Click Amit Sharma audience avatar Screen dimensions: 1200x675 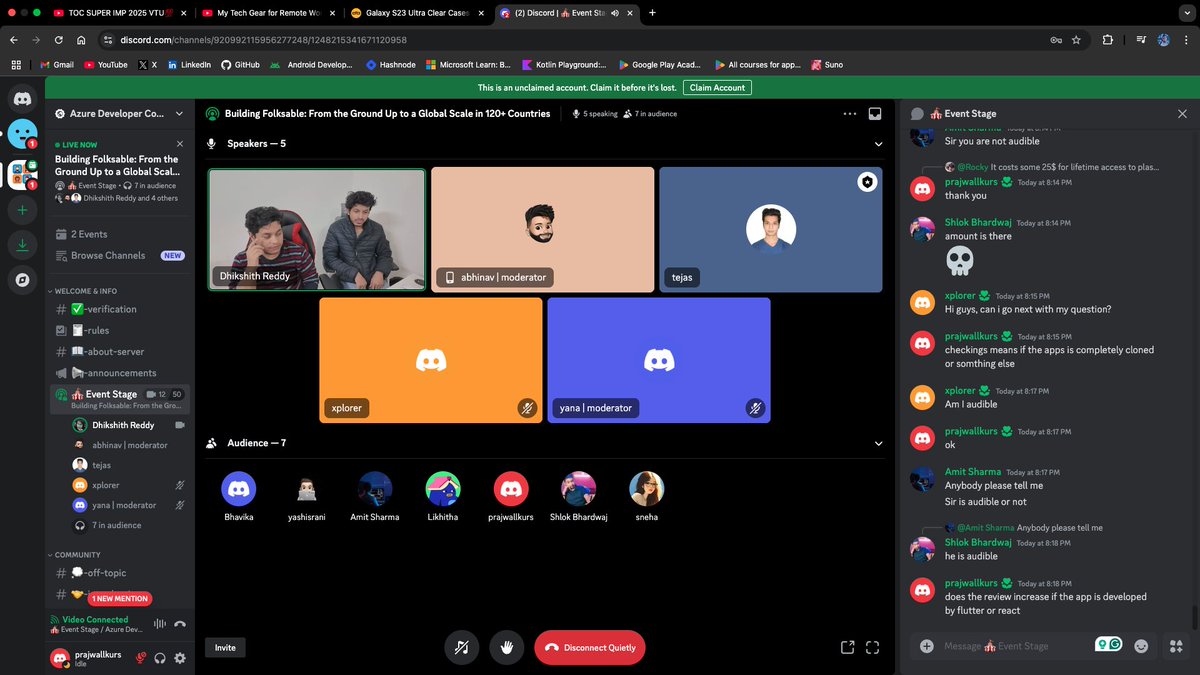[x=375, y=489]
